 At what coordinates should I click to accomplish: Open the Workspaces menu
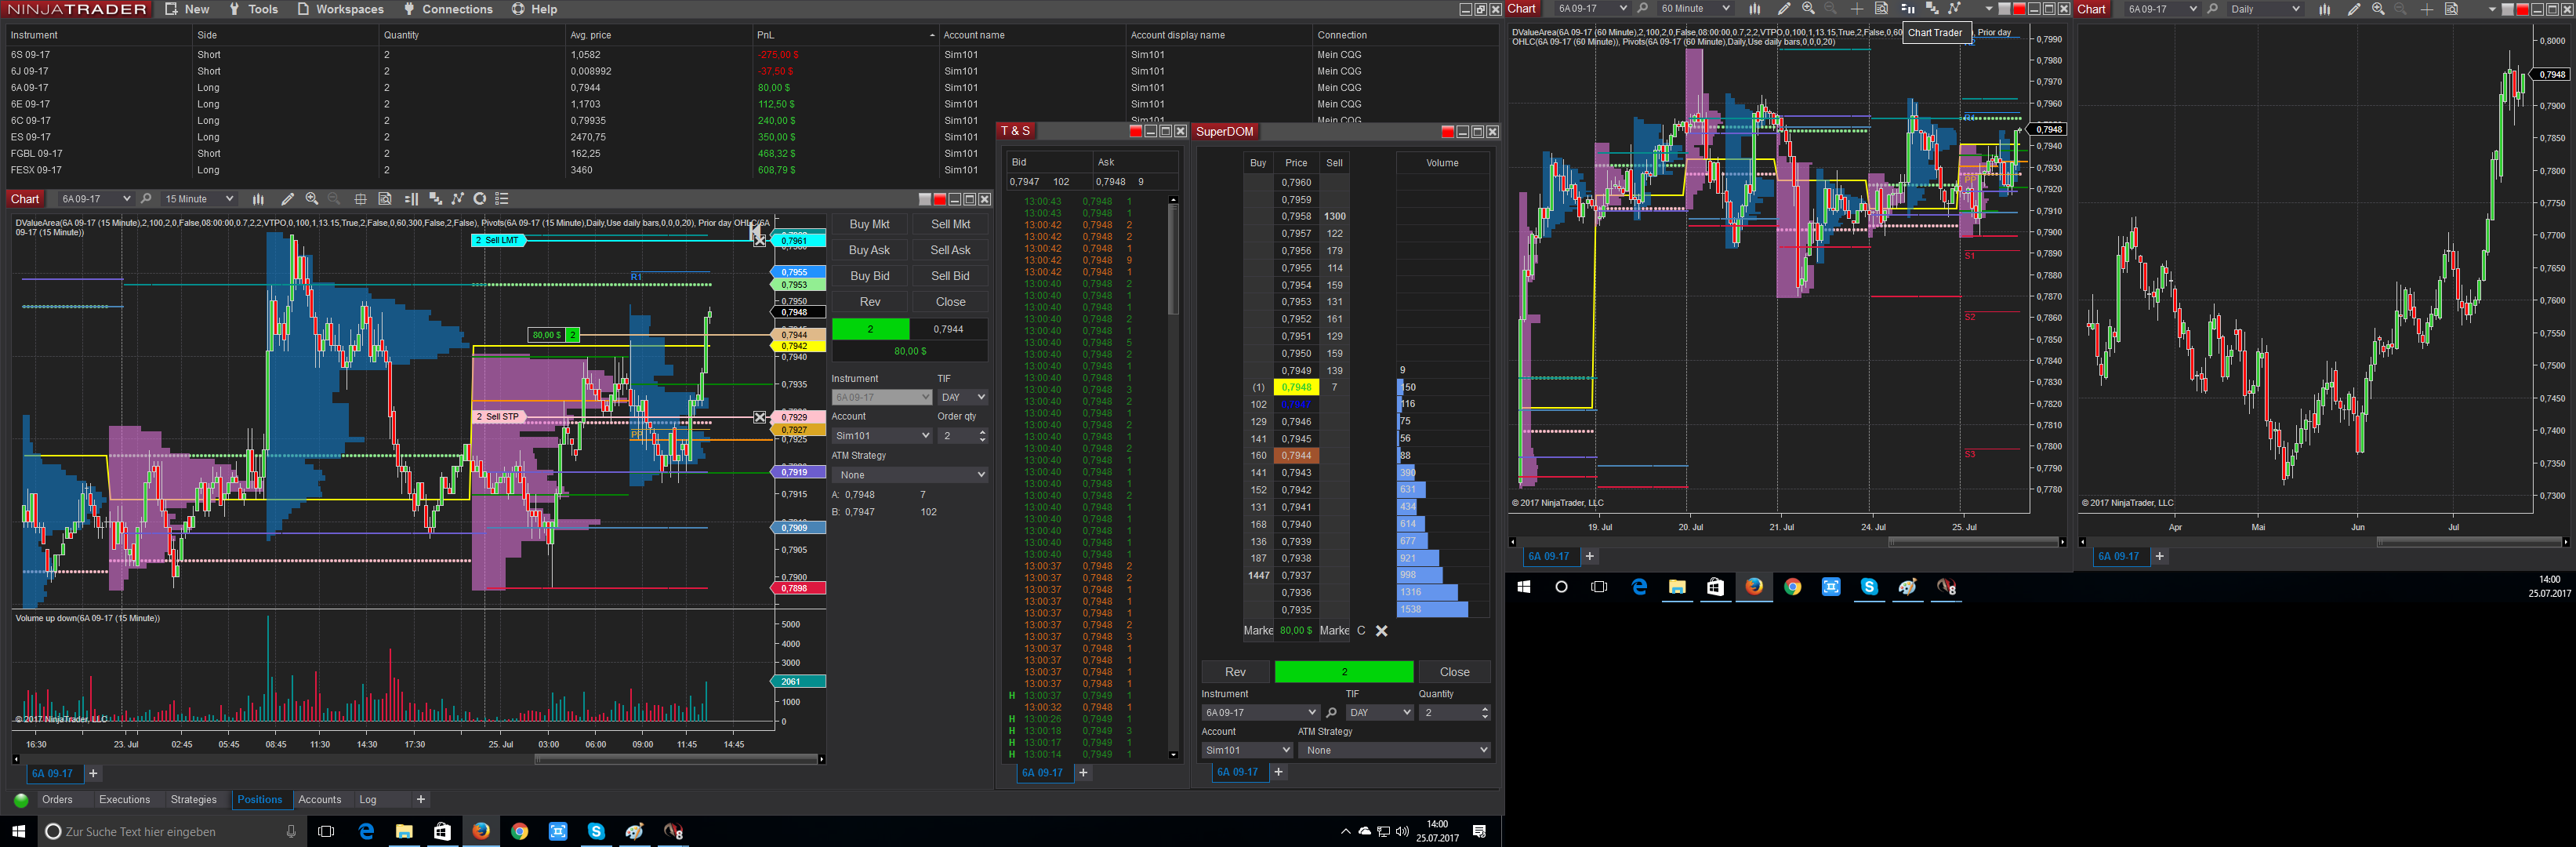pyautogui.click(x=340, y=9)
